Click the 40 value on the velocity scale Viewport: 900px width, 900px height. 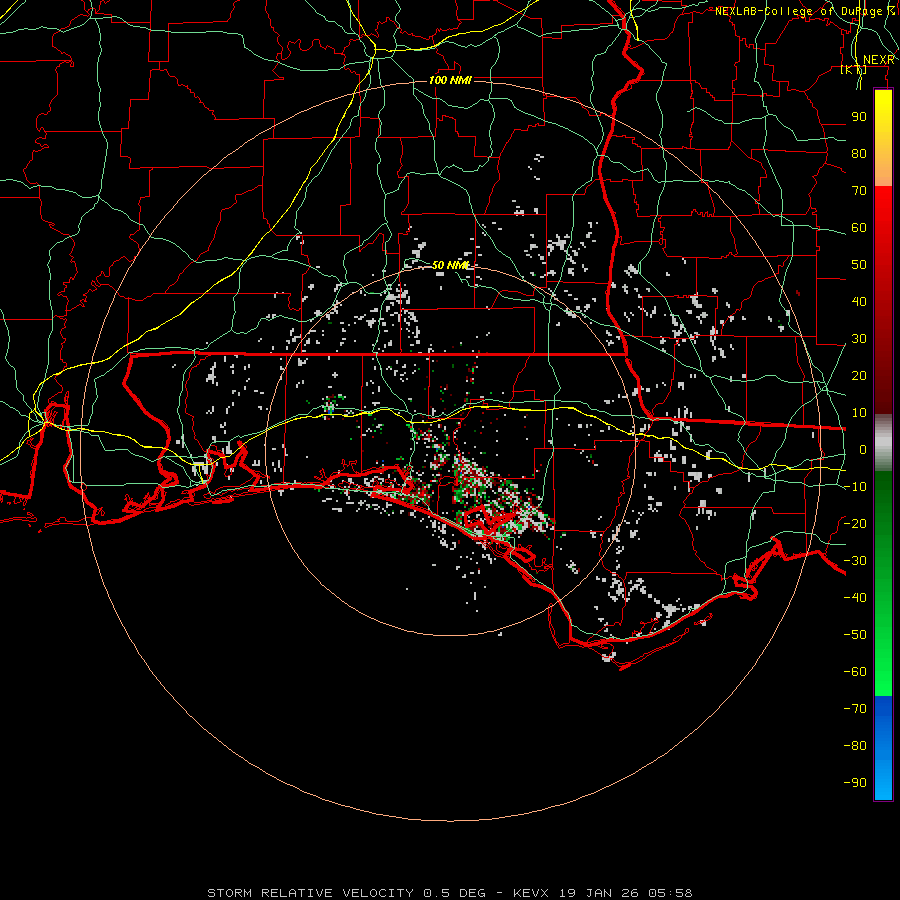(859, 302)
